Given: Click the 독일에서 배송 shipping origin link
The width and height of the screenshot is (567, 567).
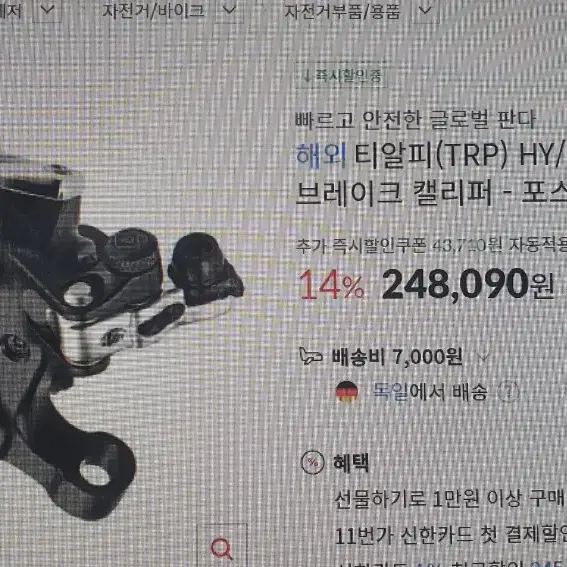Looking at the screenshot, I should coord(430,392).
